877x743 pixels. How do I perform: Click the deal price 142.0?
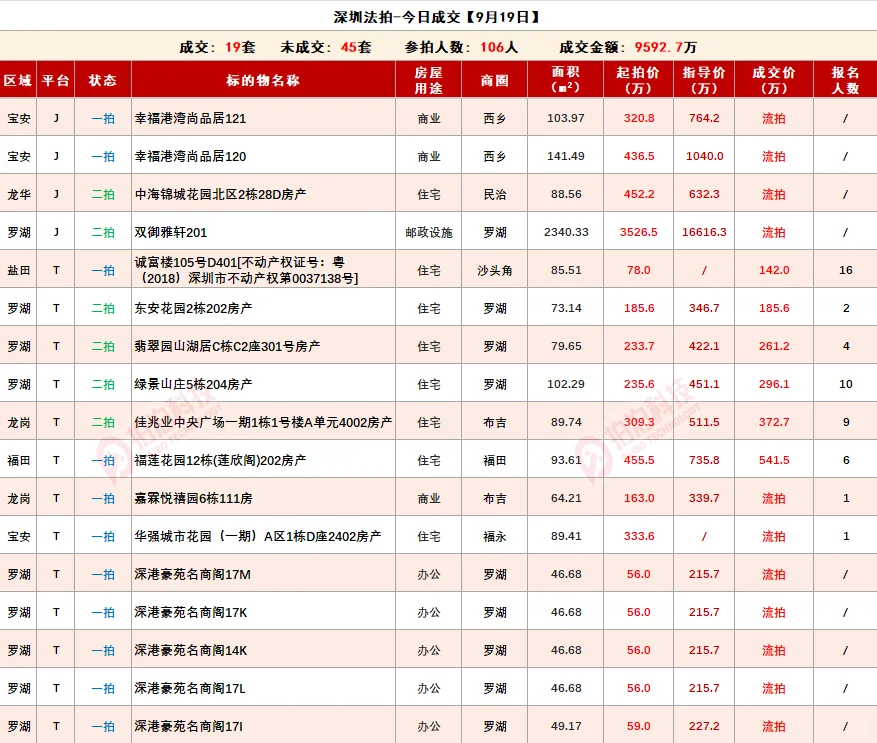(774, 270)
